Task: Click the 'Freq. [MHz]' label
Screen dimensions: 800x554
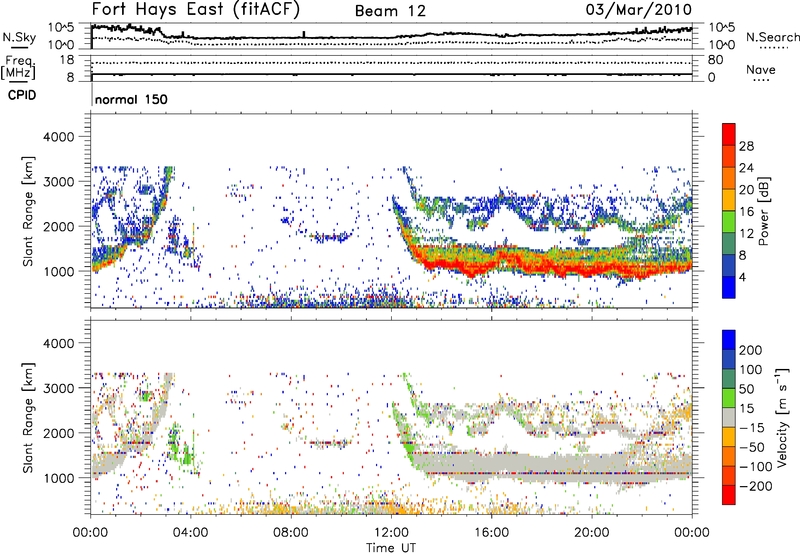Action: point(18,67)
